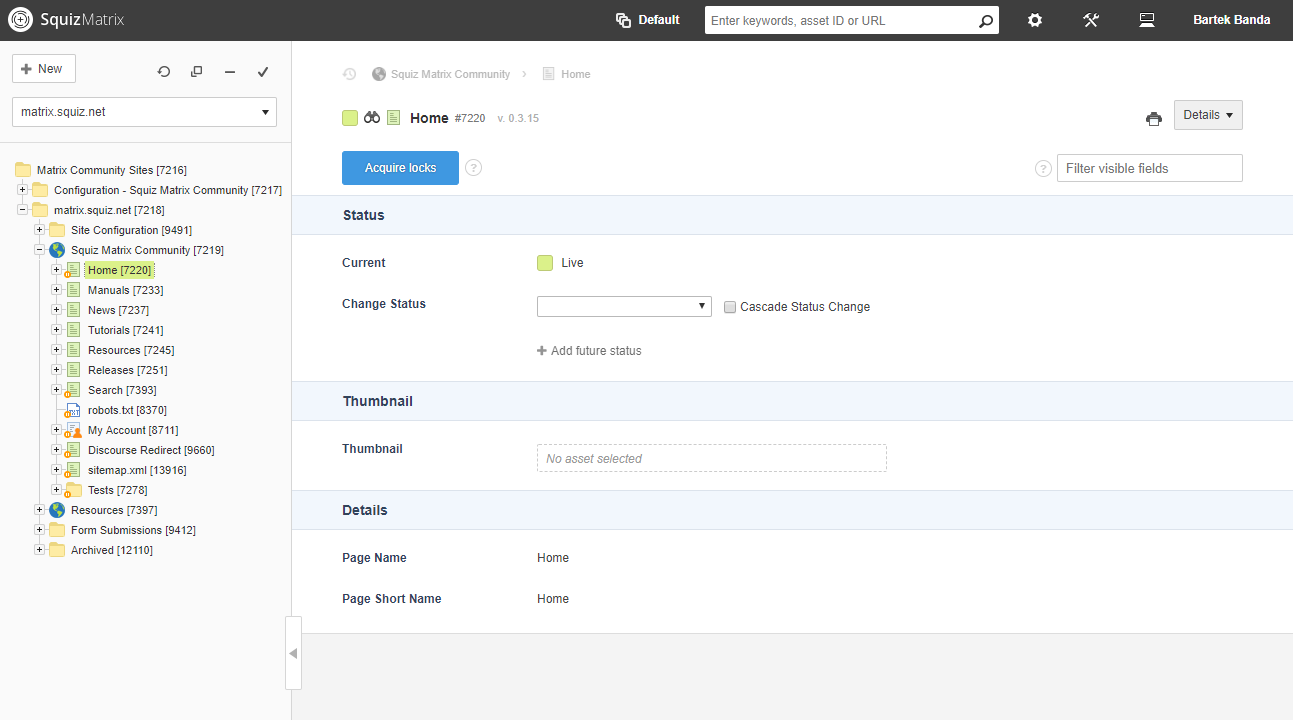The image size is (1293, 720).
Task: Click the Acquire locks button
Action: [400, 168]
